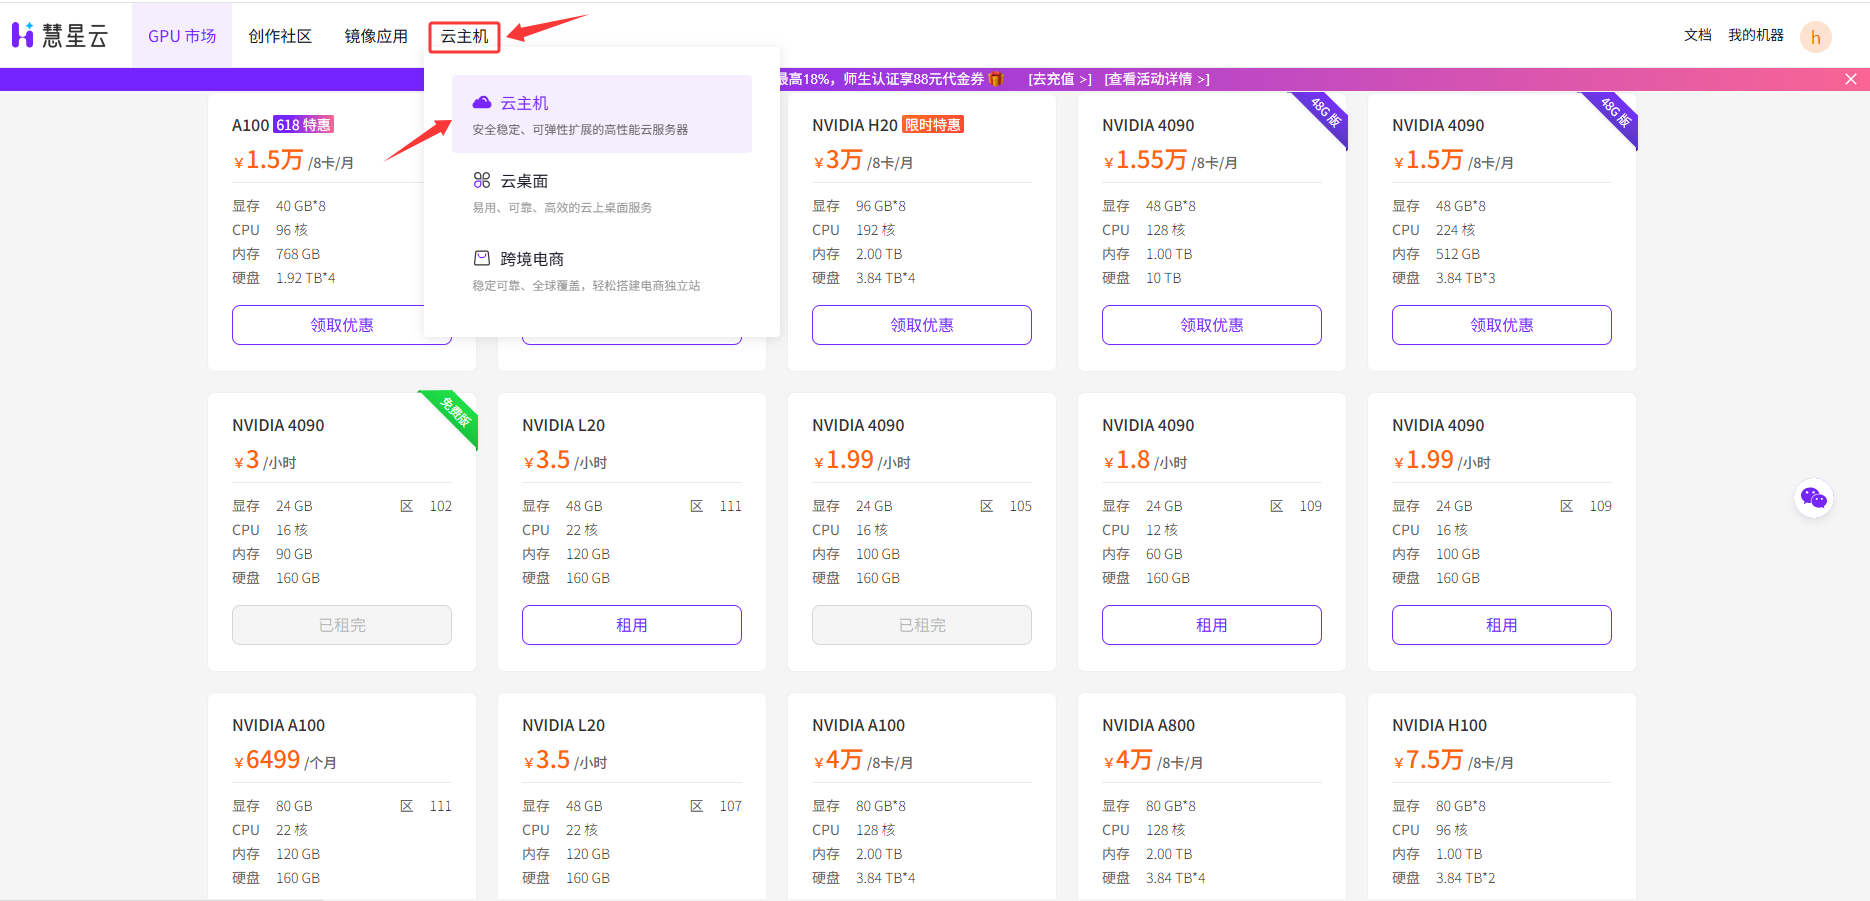
Task: Click 领取优惠 on the NVIDIA H20 card
Action: tap(922, 325)
